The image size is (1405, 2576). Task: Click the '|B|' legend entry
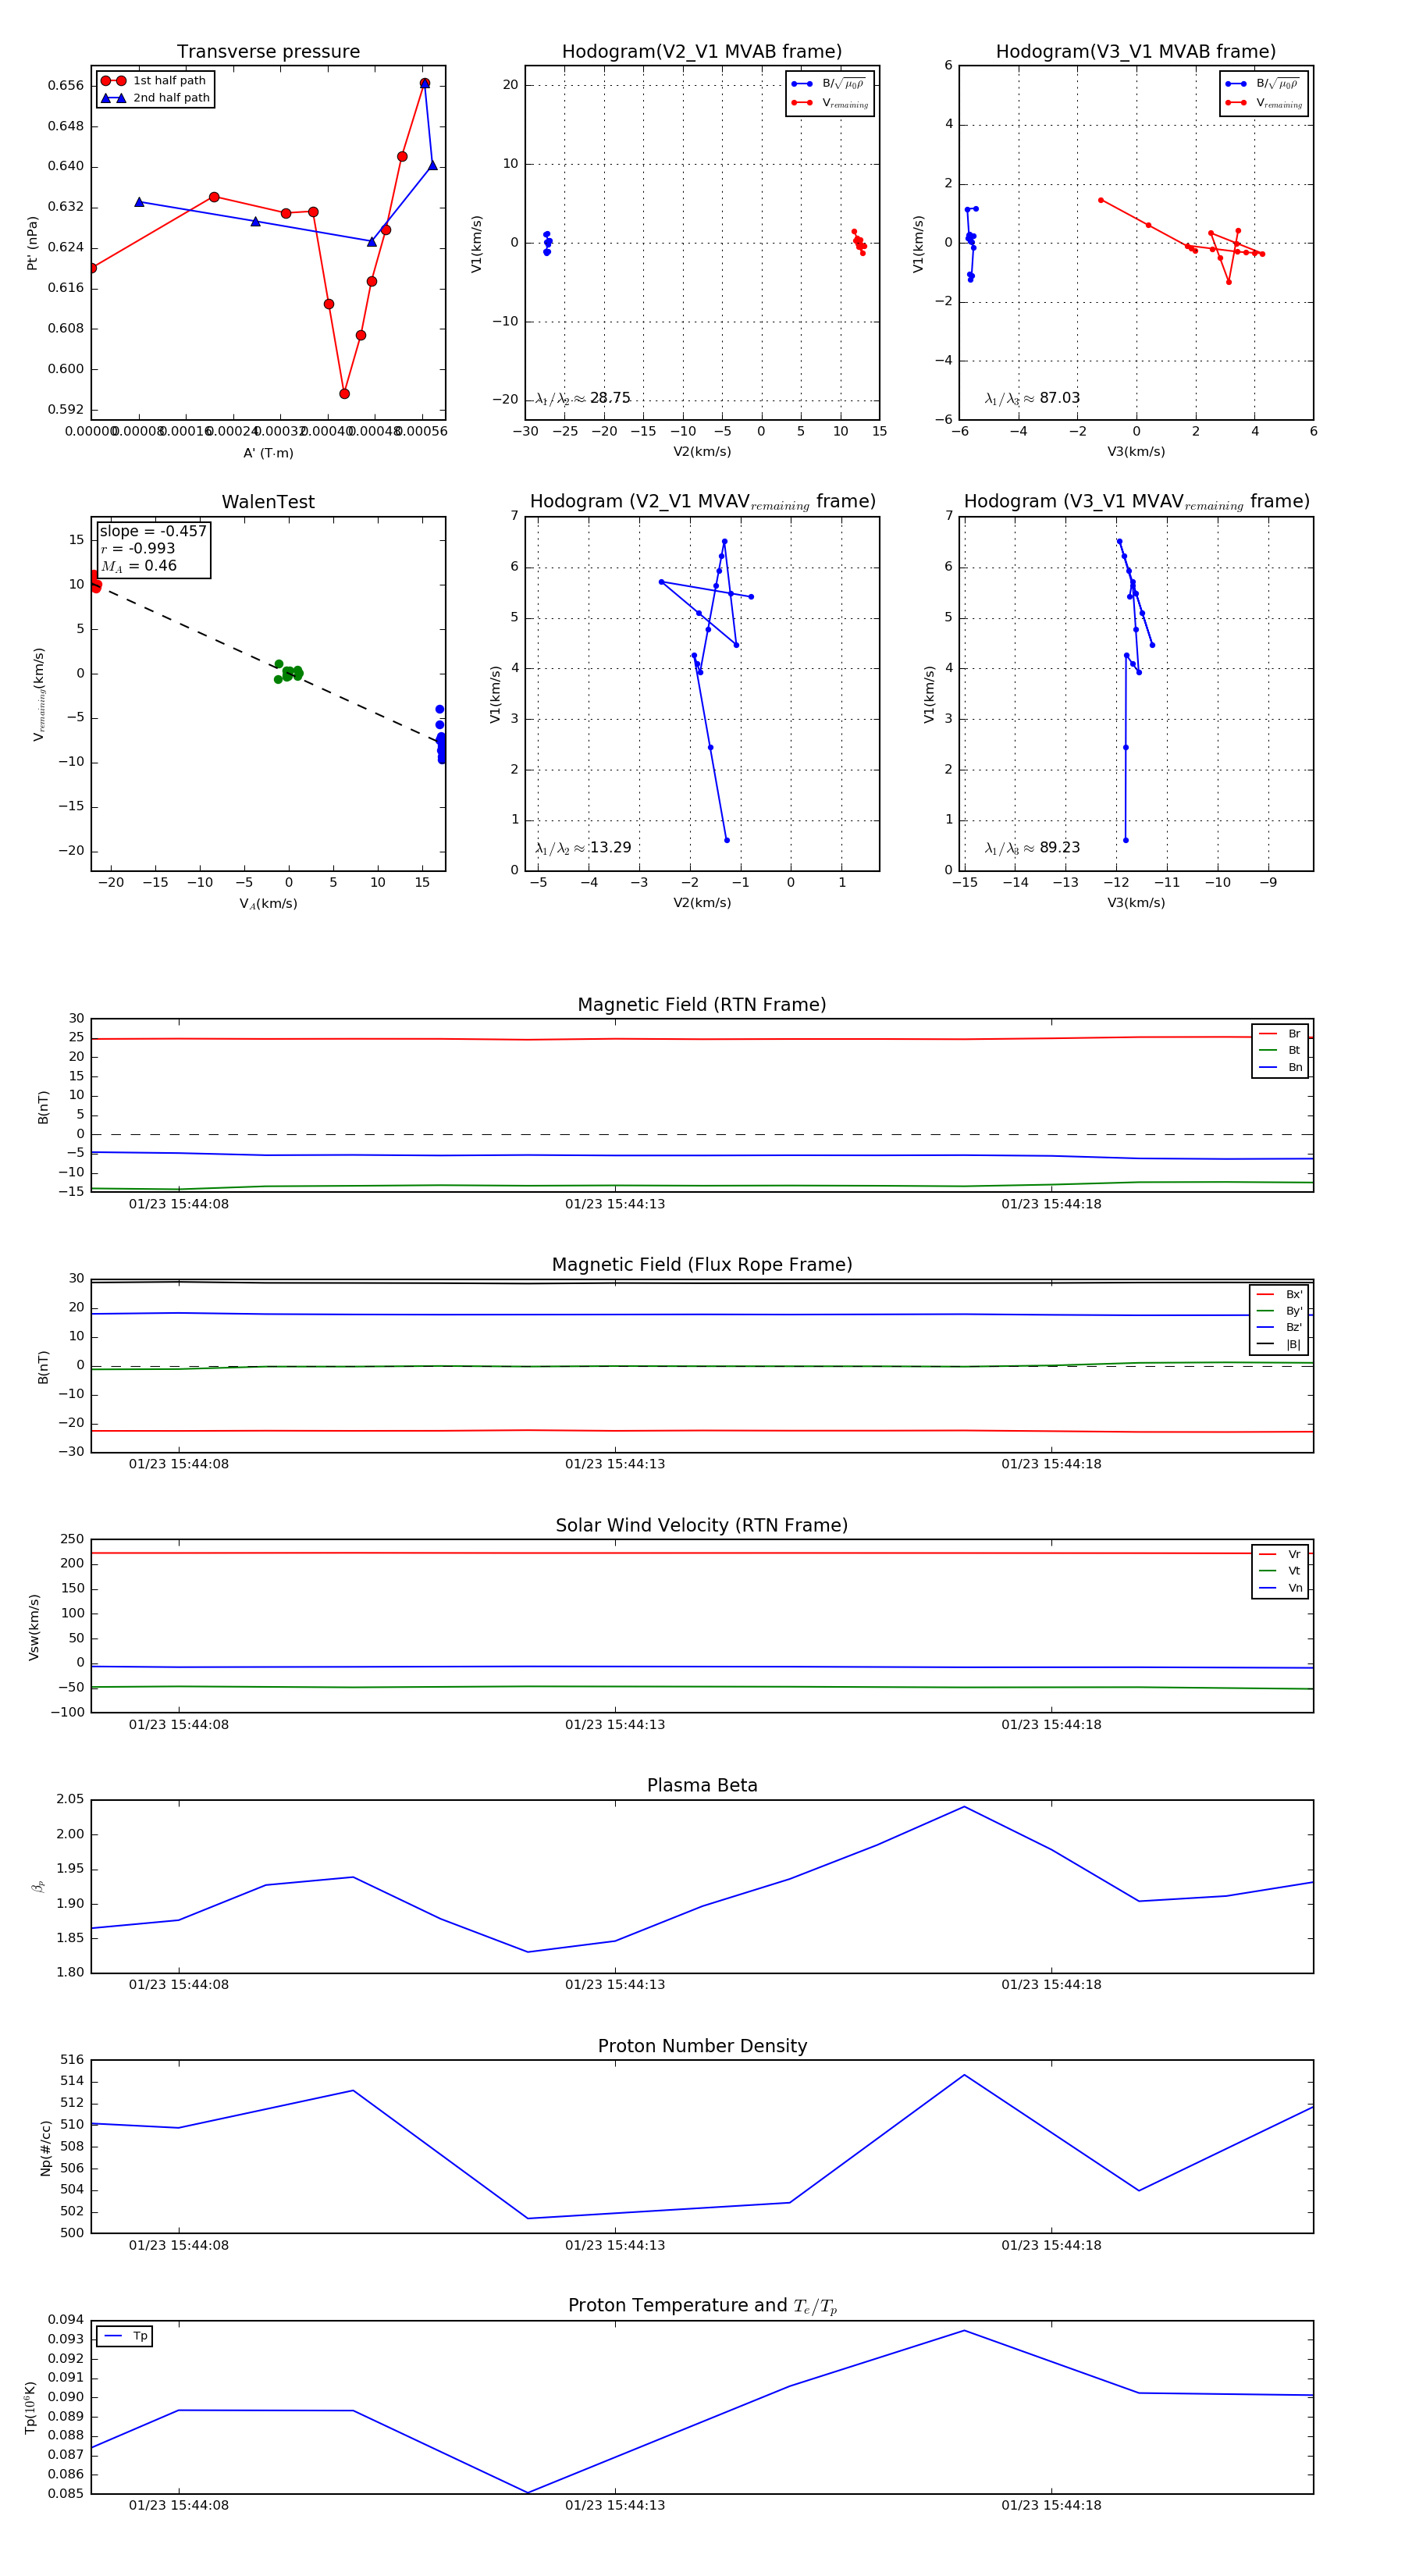pyautogui.click(x=1280, y=1344)
